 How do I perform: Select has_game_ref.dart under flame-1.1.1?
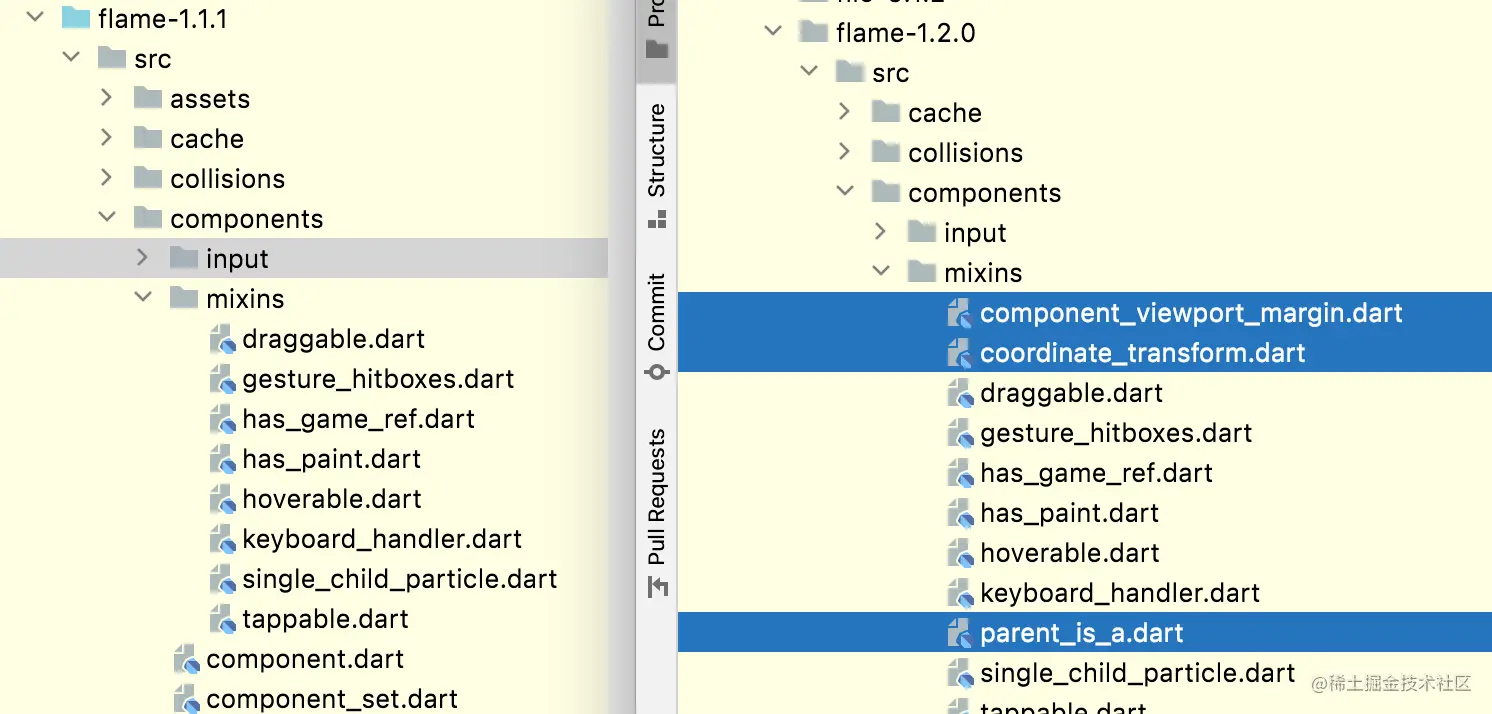coord(358,419)
